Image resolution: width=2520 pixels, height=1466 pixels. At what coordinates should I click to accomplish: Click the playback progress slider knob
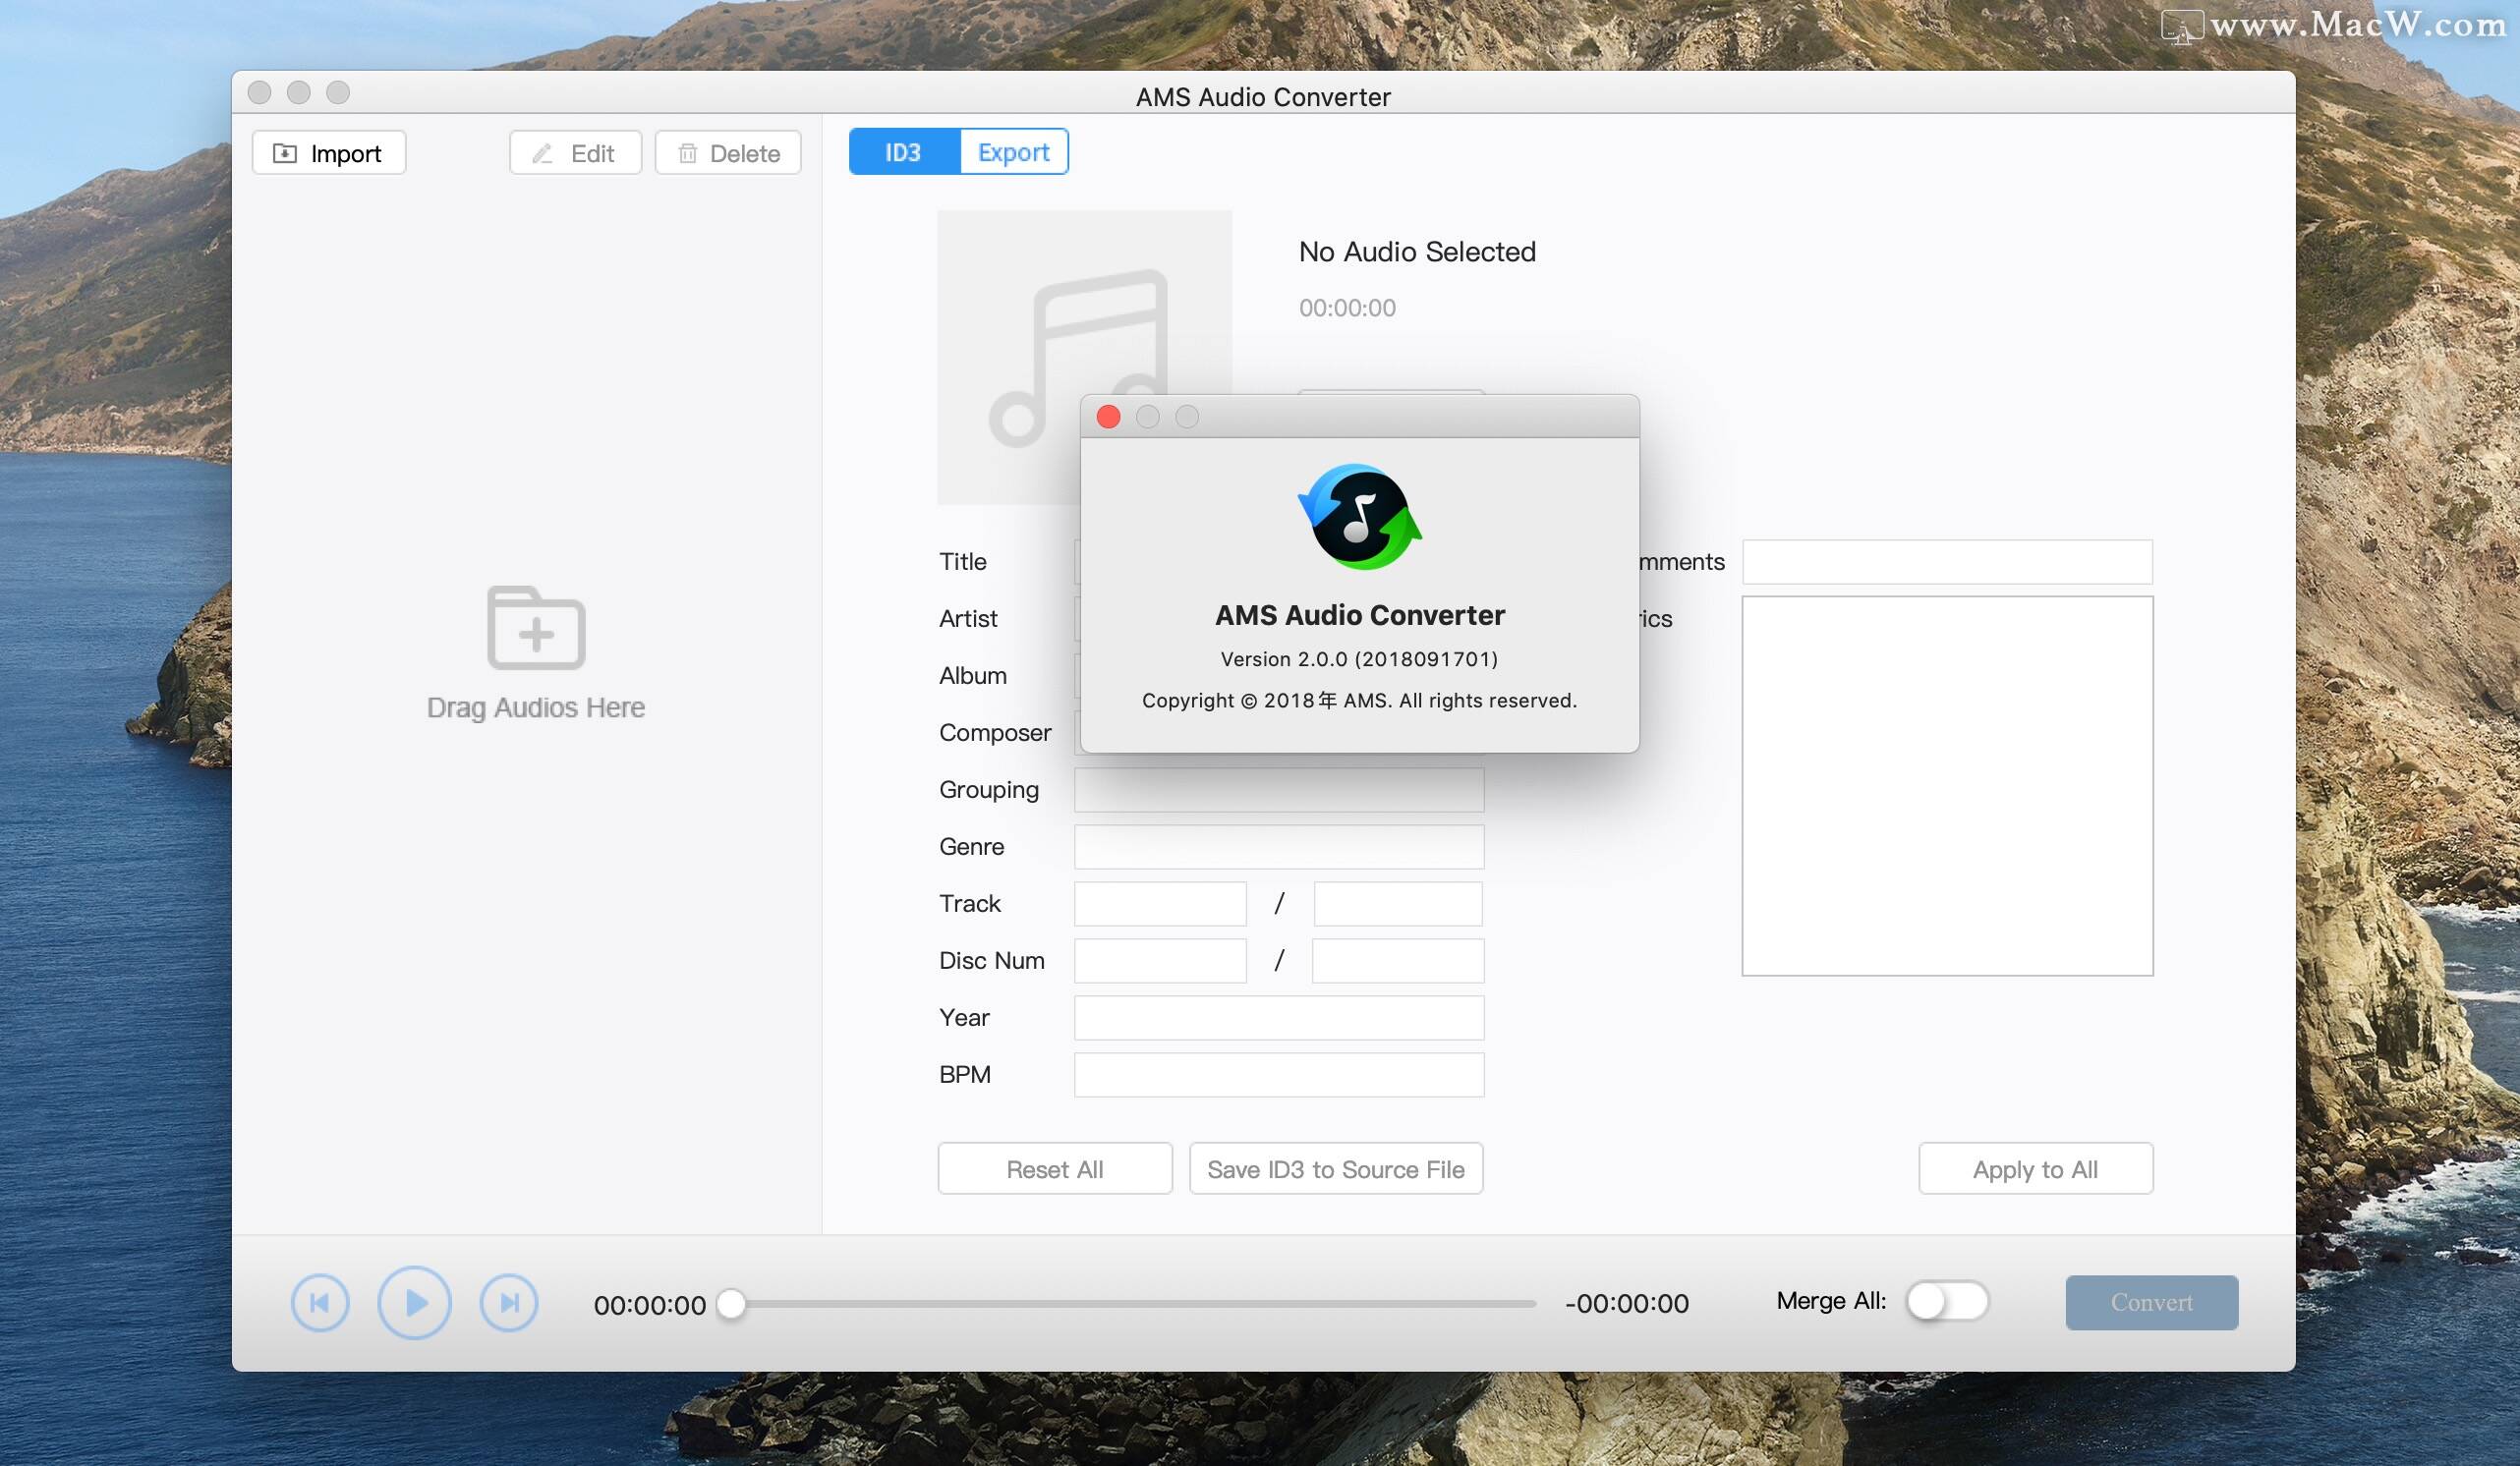[x=732, y=1303]
